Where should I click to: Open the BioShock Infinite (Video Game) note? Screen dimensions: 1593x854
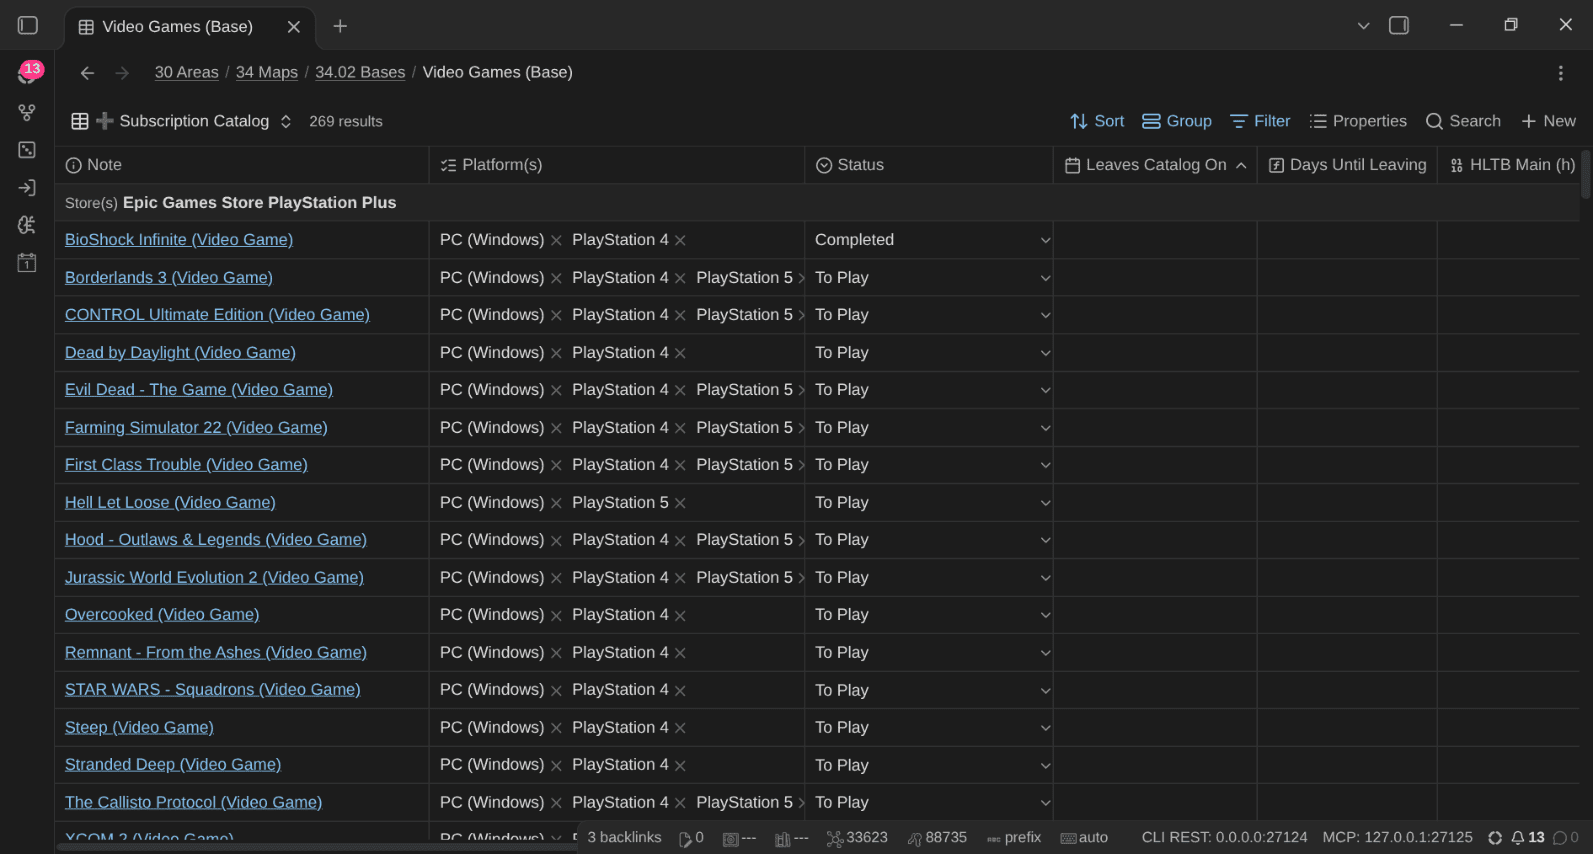point(179,240)
